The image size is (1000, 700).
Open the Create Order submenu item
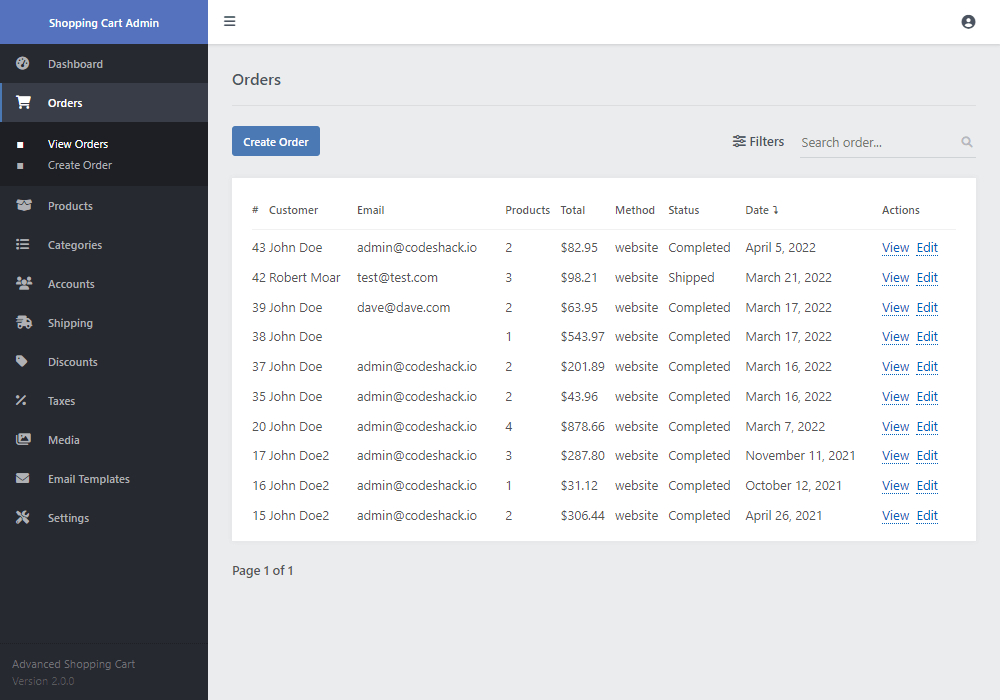[x=80, y=165]
